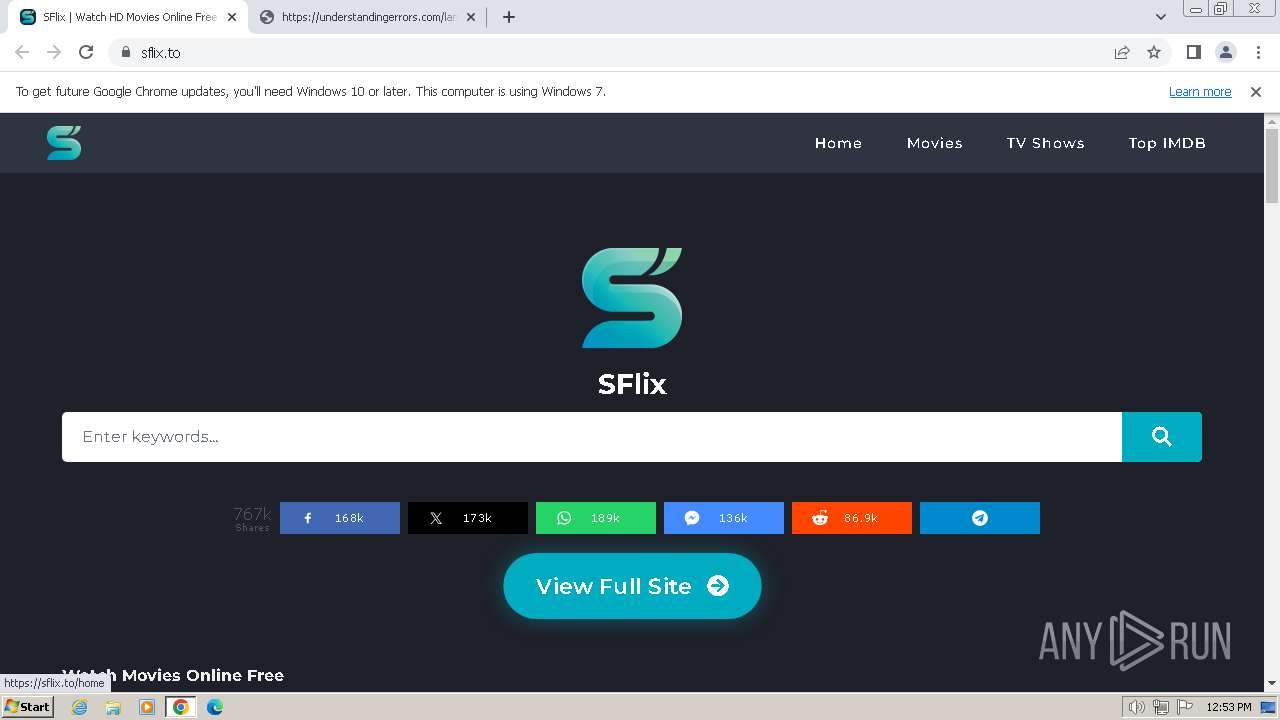1280x720 pixels.
Task: Open Internet Explorer from the taskbar
Action: tap(80, 707)
